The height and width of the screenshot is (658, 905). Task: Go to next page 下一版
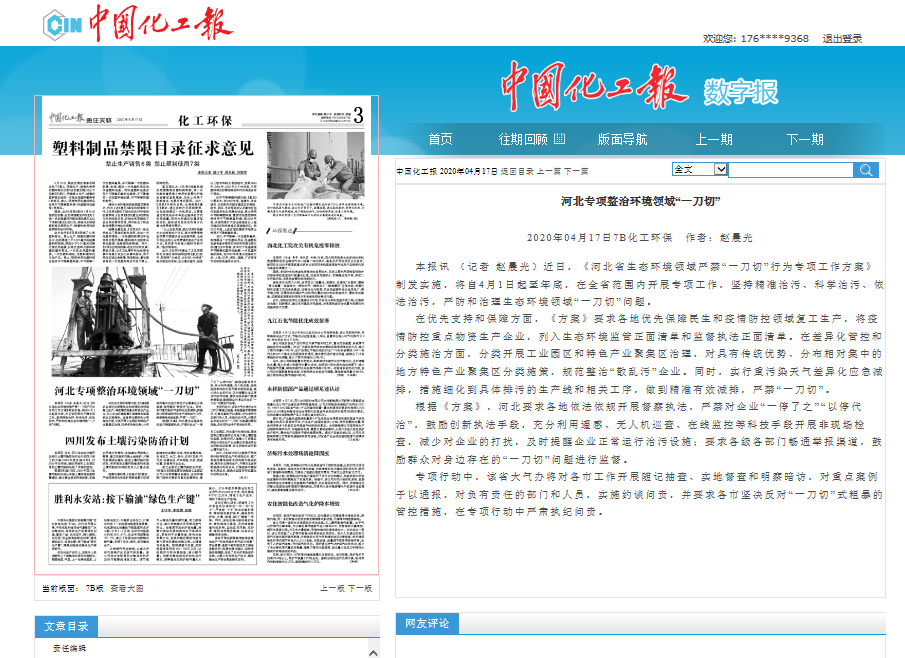tap(361, 589)
